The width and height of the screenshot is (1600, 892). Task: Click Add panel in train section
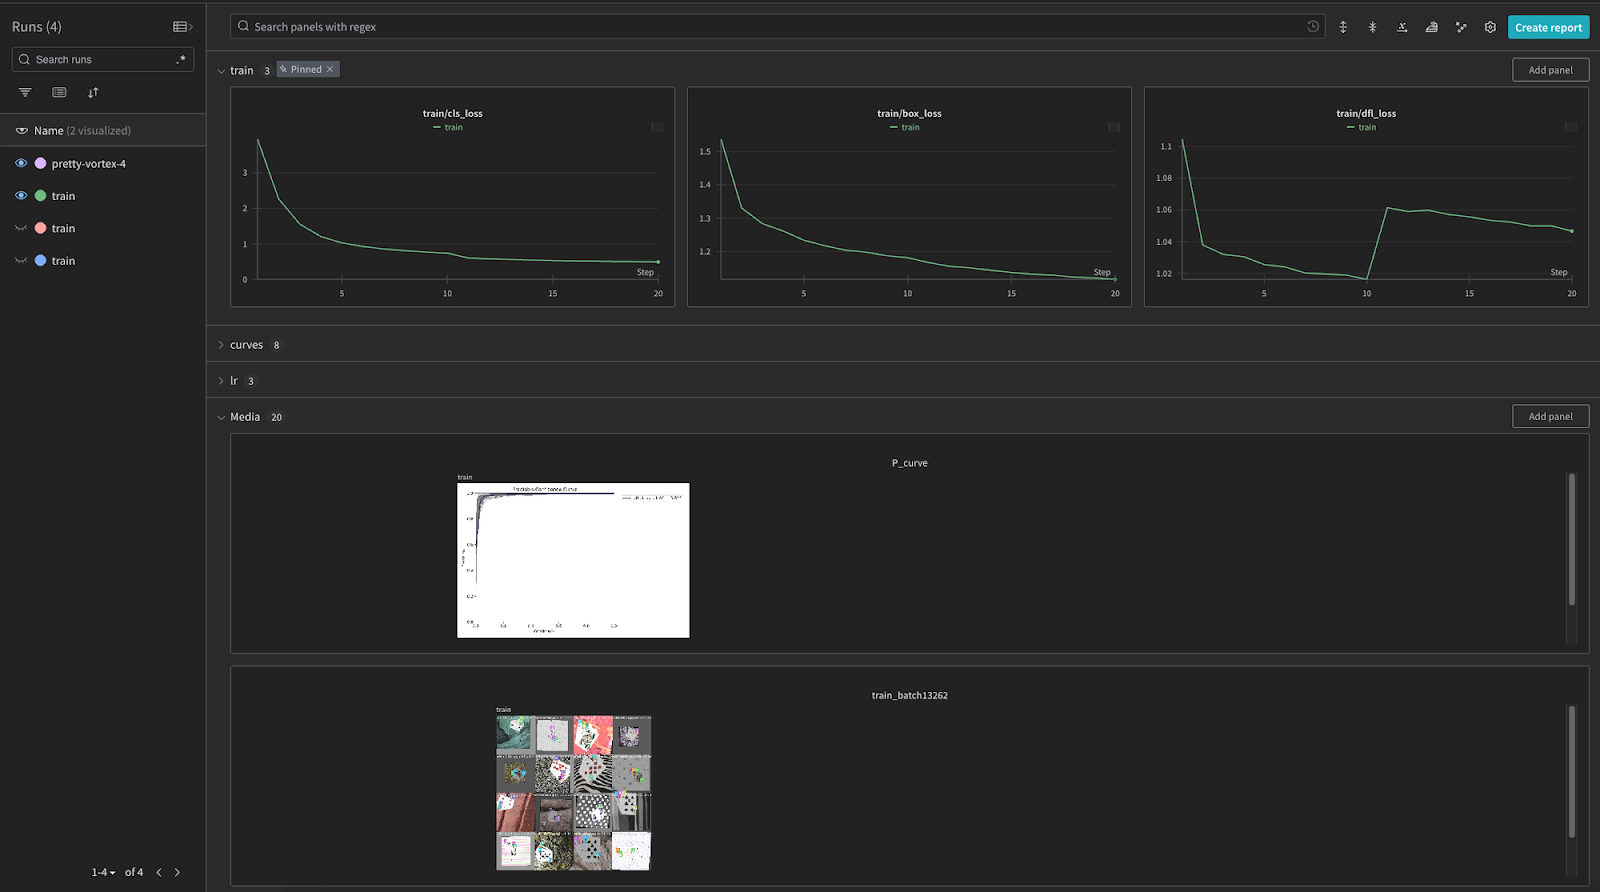click(1550, 70)
